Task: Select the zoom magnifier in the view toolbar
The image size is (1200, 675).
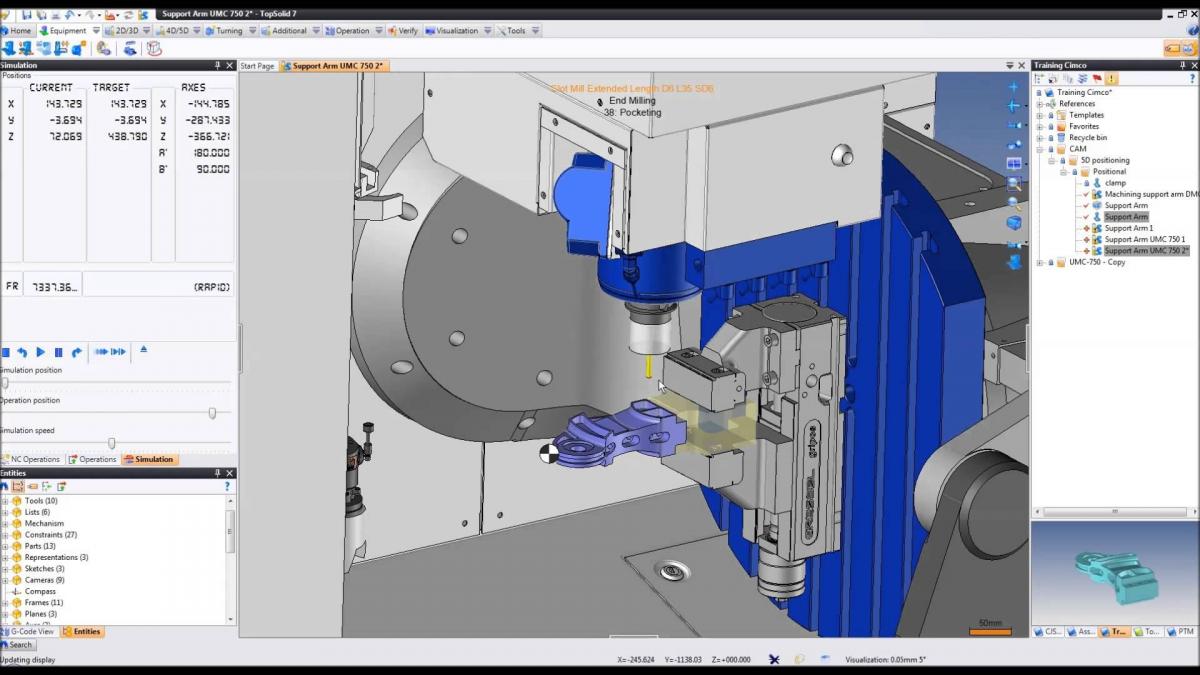Action: 1014,184
